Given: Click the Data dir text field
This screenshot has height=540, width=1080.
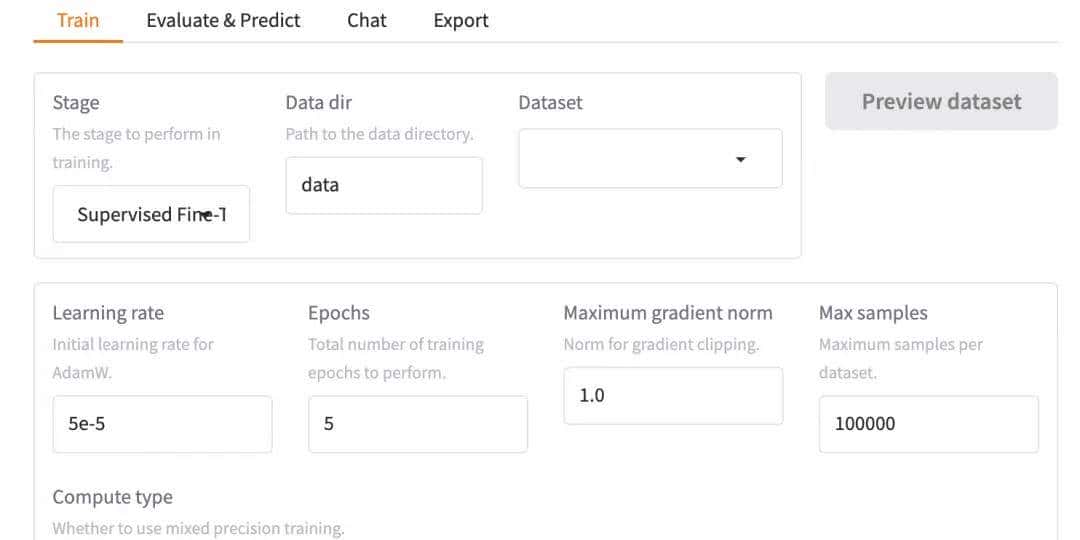Looking at the screenshot, I should coord(384,185).
